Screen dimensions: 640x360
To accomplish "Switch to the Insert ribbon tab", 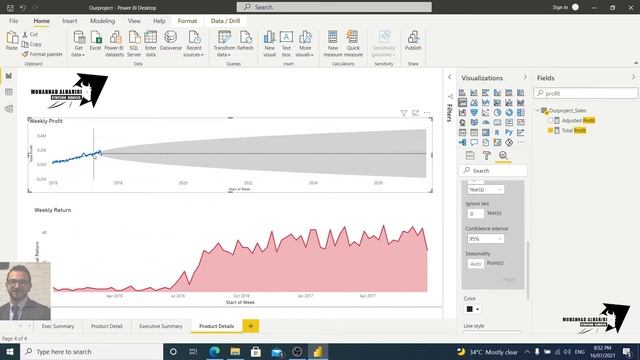I will click(70, 21).
